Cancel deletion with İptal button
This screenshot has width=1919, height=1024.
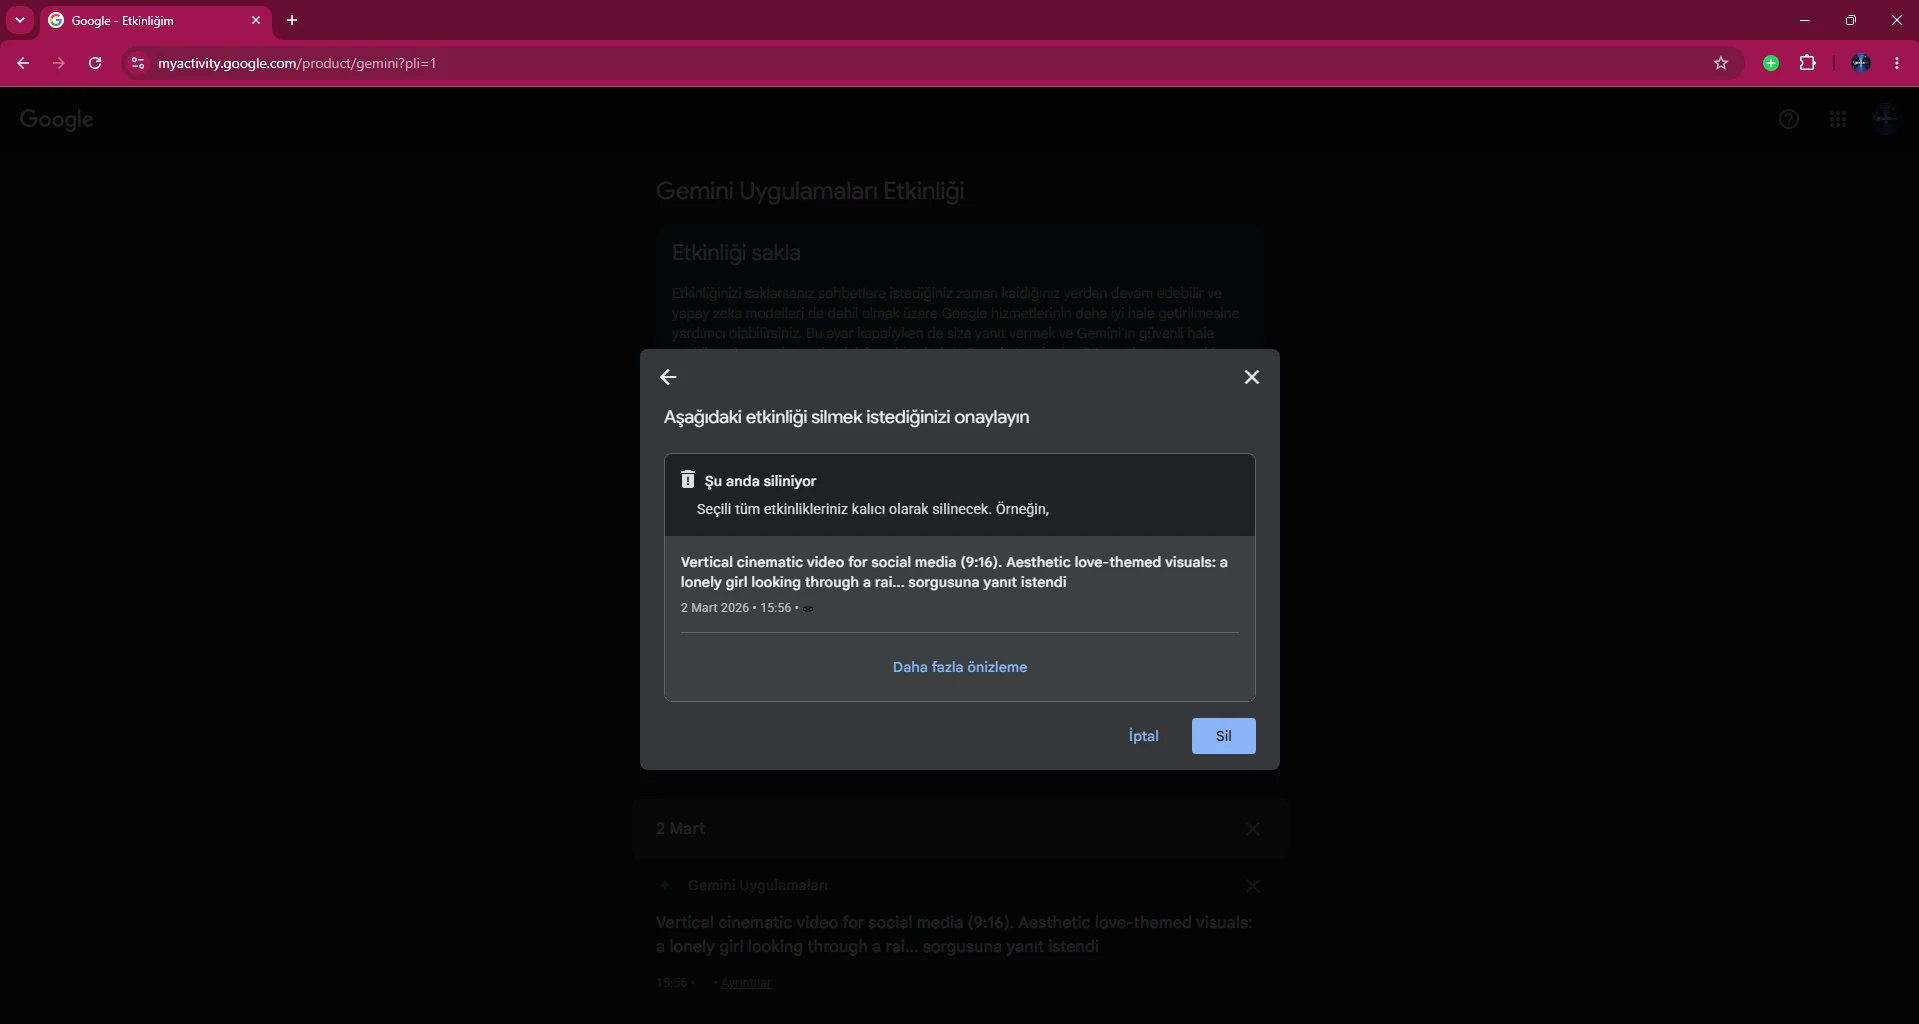click(x=1143, y=736)
